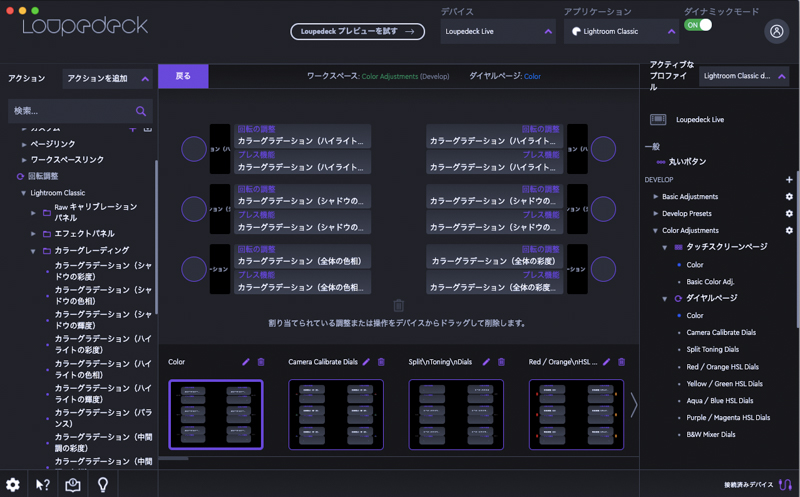
Task: Expand Raw キャリブレーション パネル folder
Action: [x=33, y=212]
